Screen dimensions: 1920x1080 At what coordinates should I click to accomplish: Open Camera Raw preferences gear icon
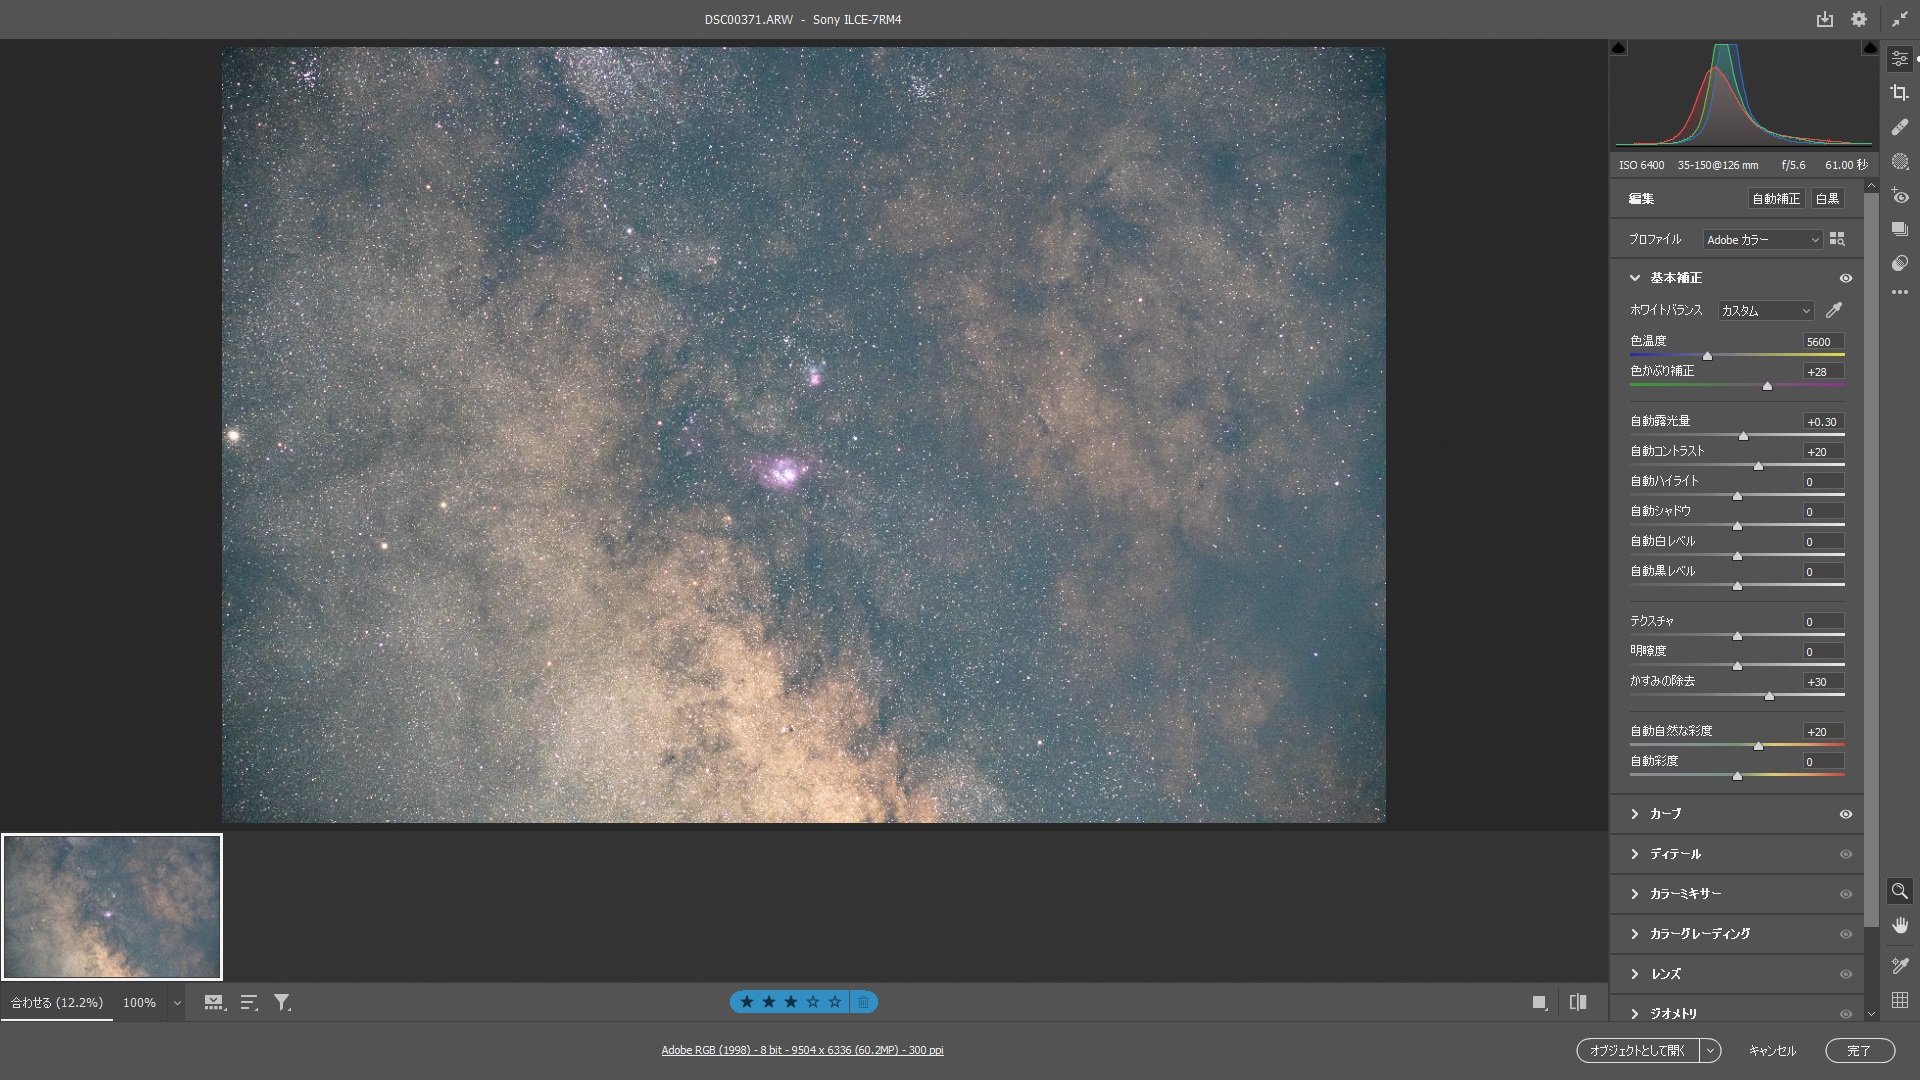click(x=1858, y=19)
